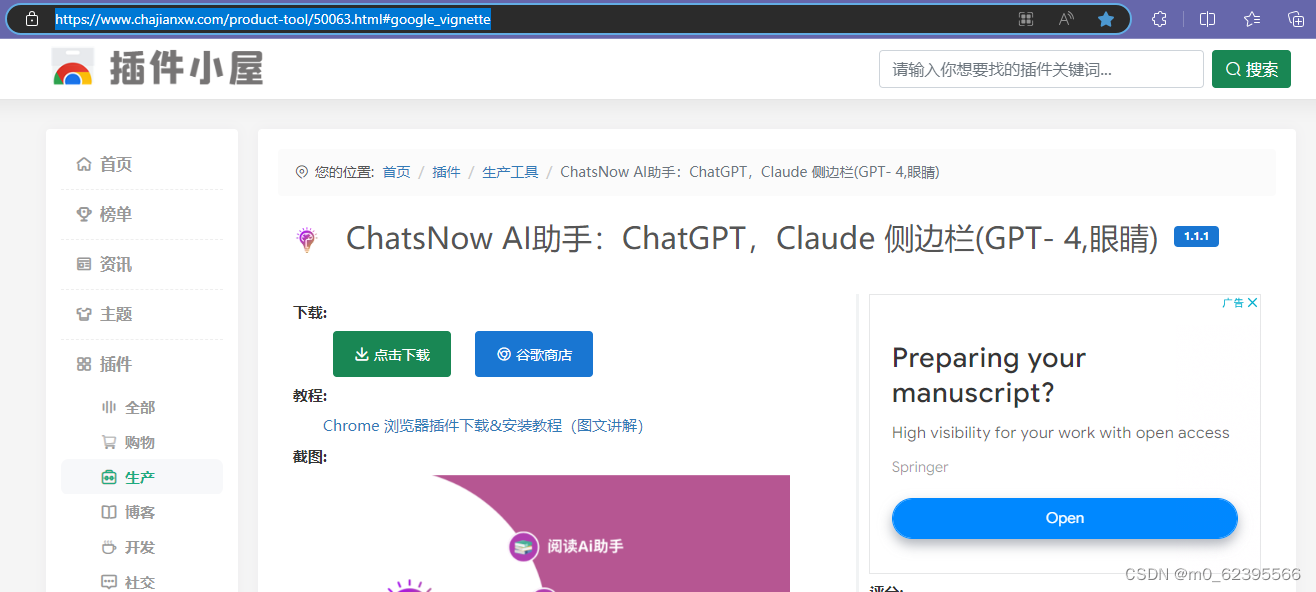
Task: Click the Springer advertiser text
Action: [x=920, y=467]
